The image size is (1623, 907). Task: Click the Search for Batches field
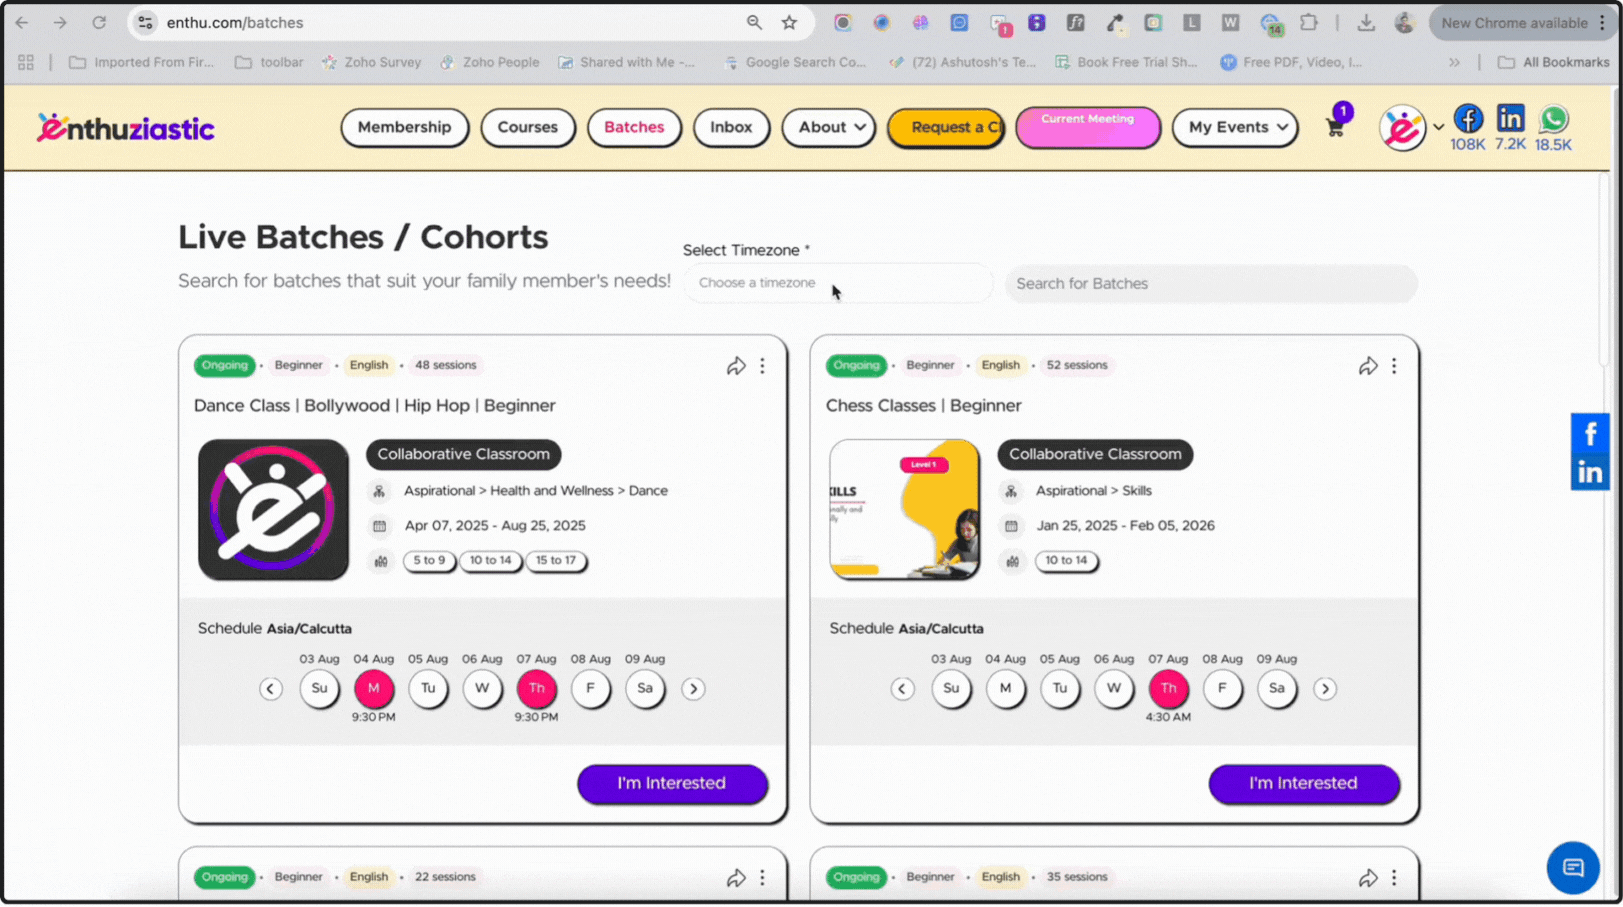1210,284
